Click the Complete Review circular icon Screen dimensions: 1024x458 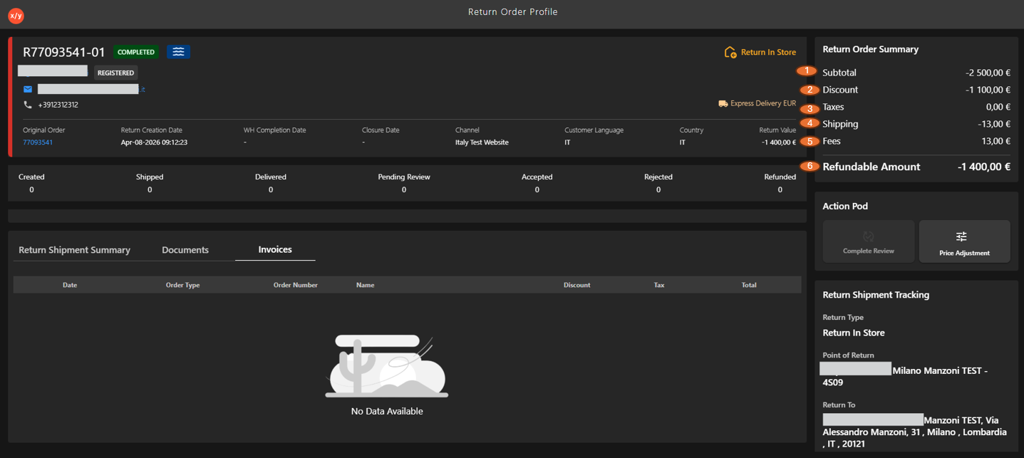(869, 237)
